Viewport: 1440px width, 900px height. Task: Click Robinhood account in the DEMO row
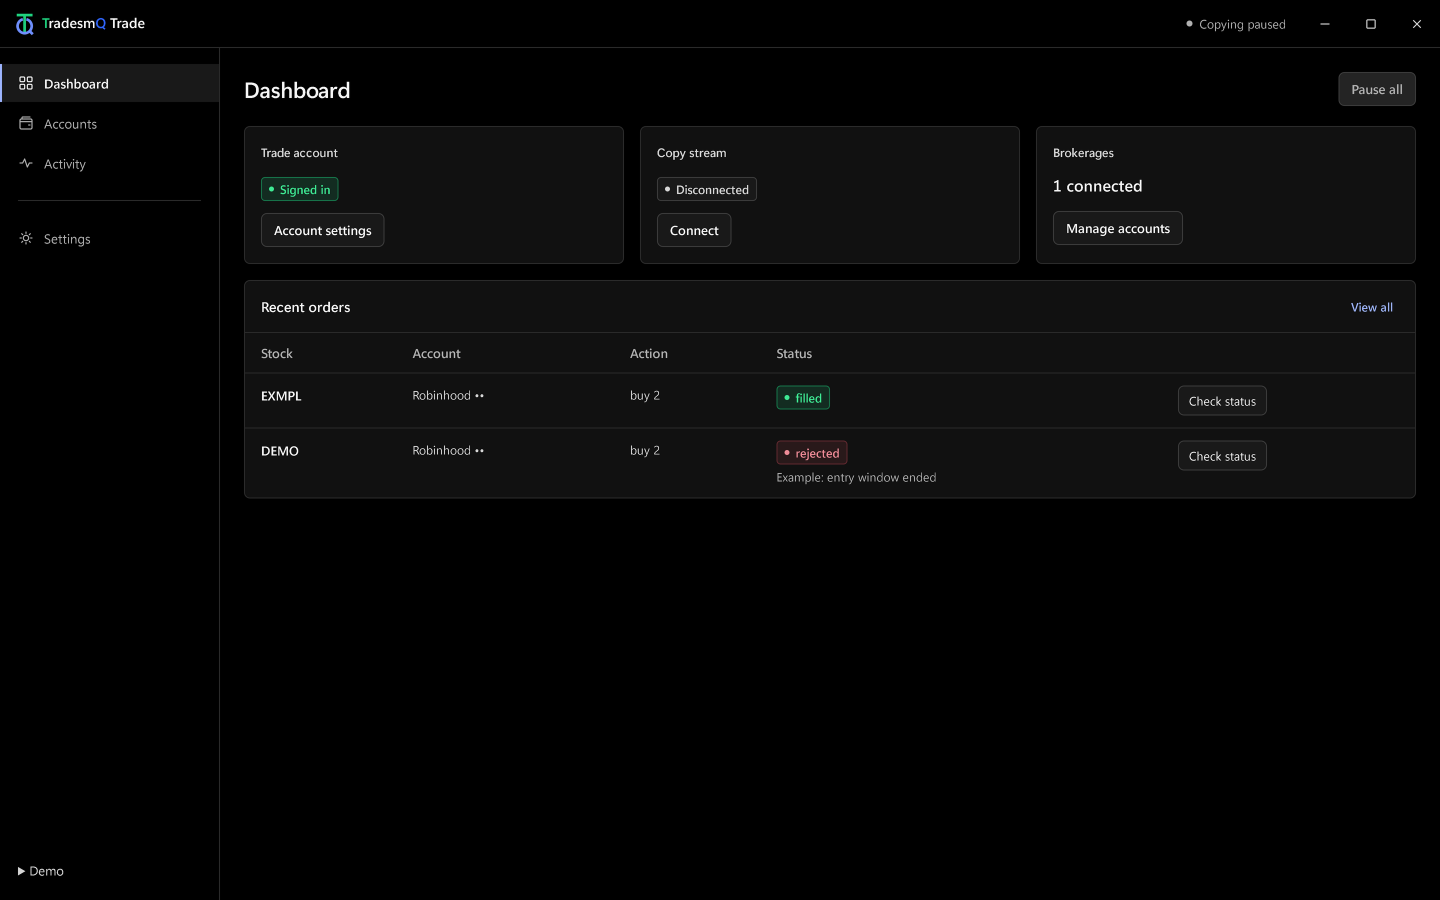point(448,451)
